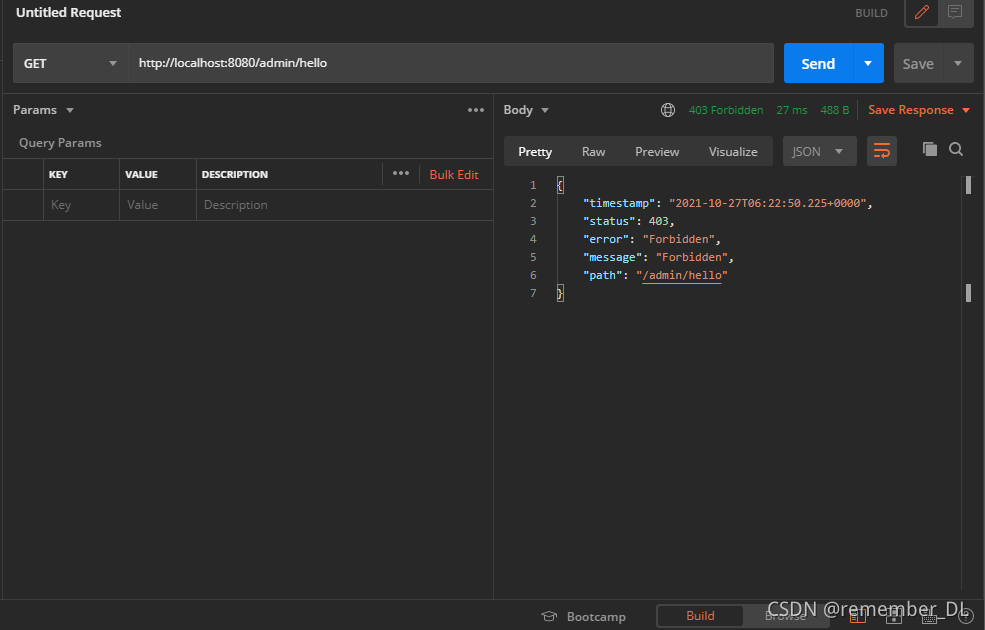Viewport: 985px width, 630px height.
Task: Open search in response body magnifier
Action: pyautogui.click(x=955, y=149)
